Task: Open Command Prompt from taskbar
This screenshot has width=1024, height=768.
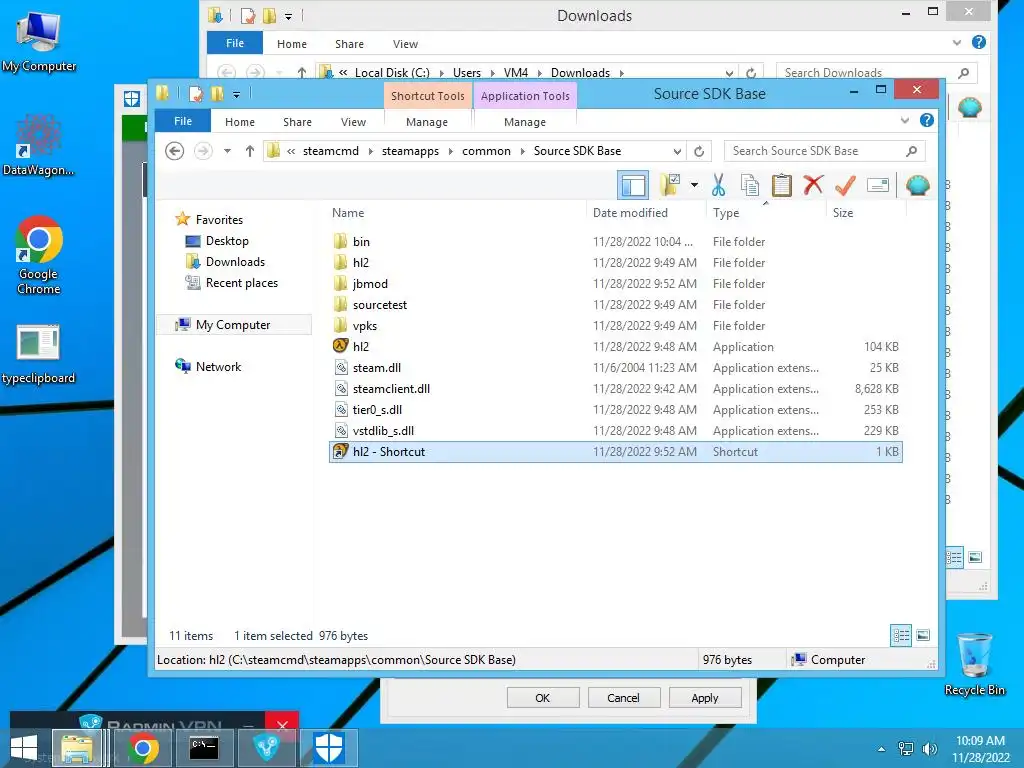Action: (x=204, y=748)
